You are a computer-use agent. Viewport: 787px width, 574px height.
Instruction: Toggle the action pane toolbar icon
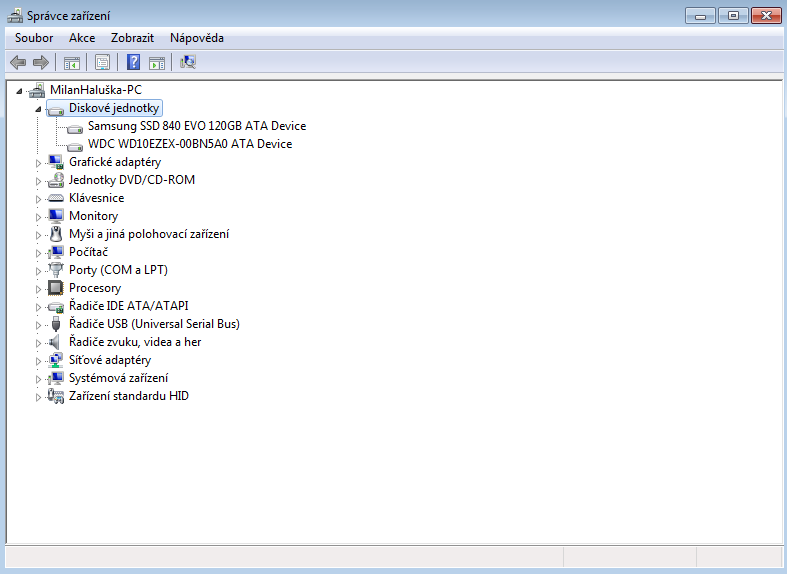[x=157, y=63]
